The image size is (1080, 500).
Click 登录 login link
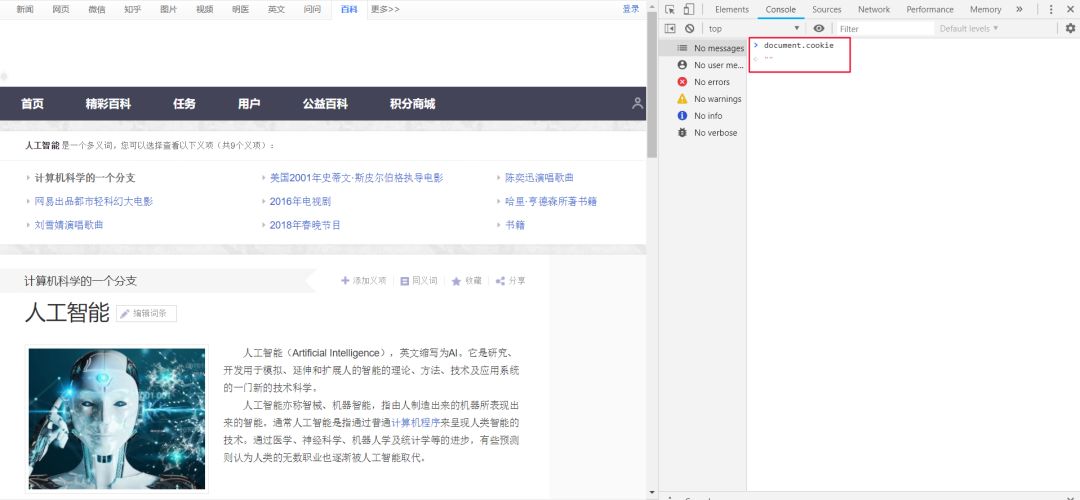tap(631, 9)
